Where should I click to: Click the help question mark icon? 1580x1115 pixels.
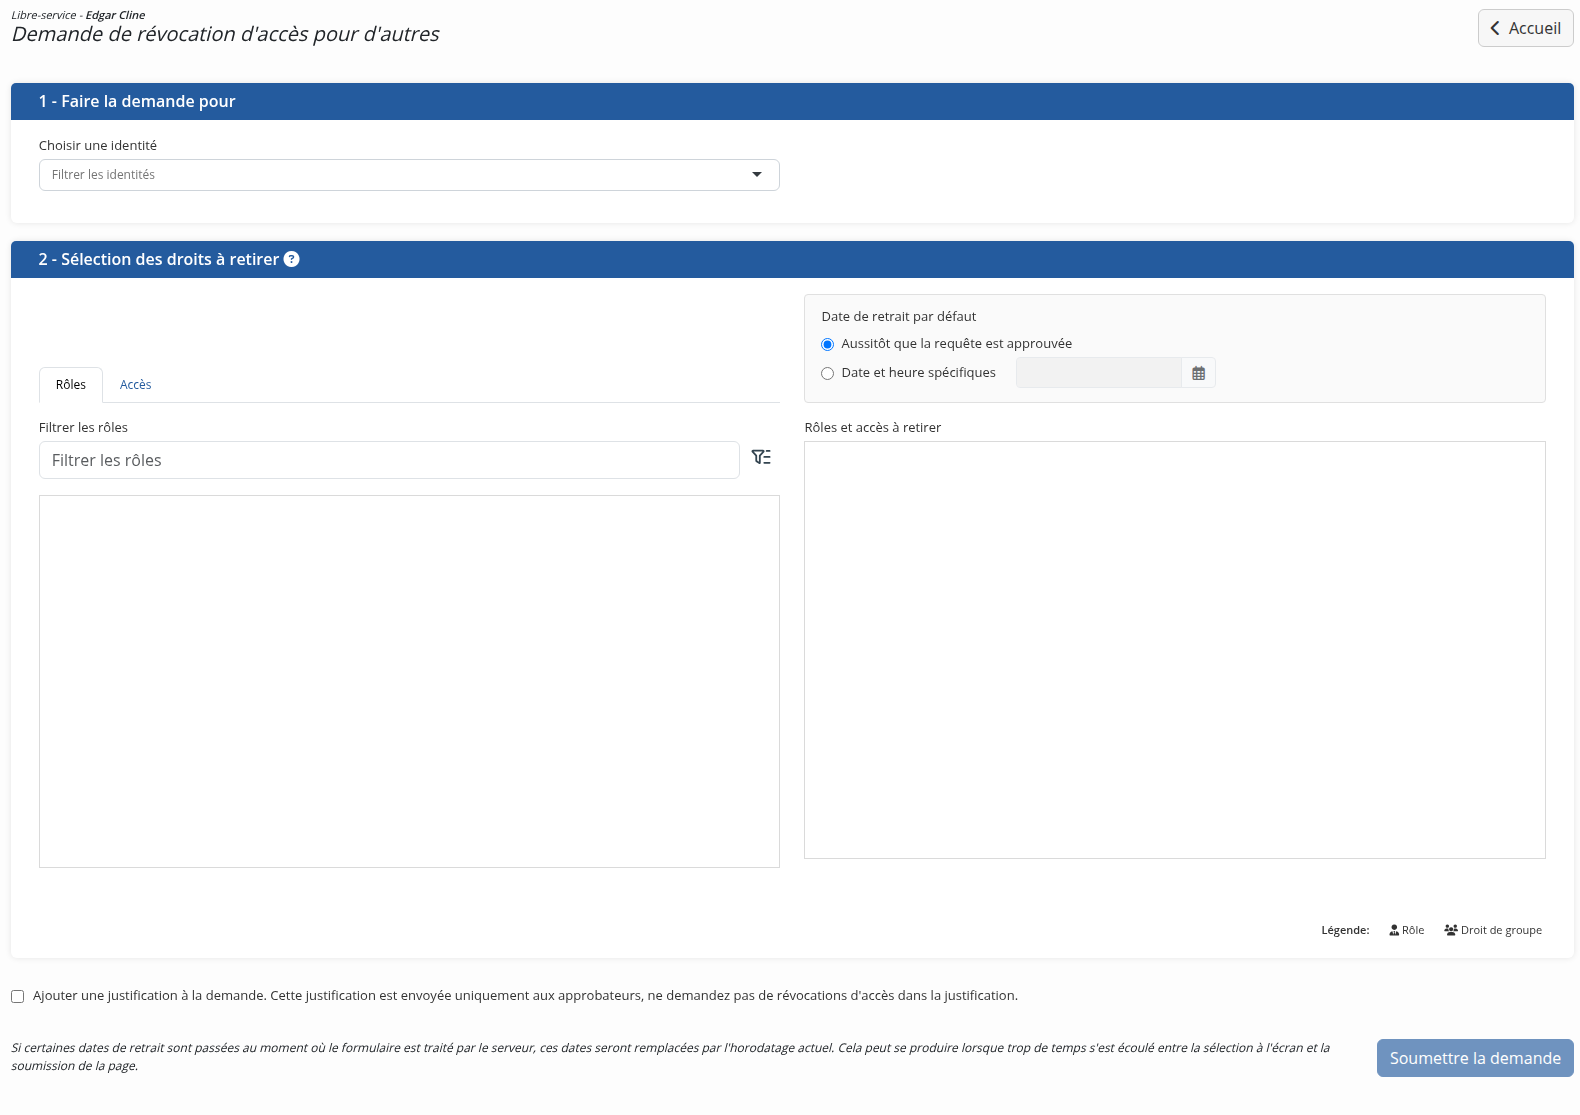[x=292, y=259]
